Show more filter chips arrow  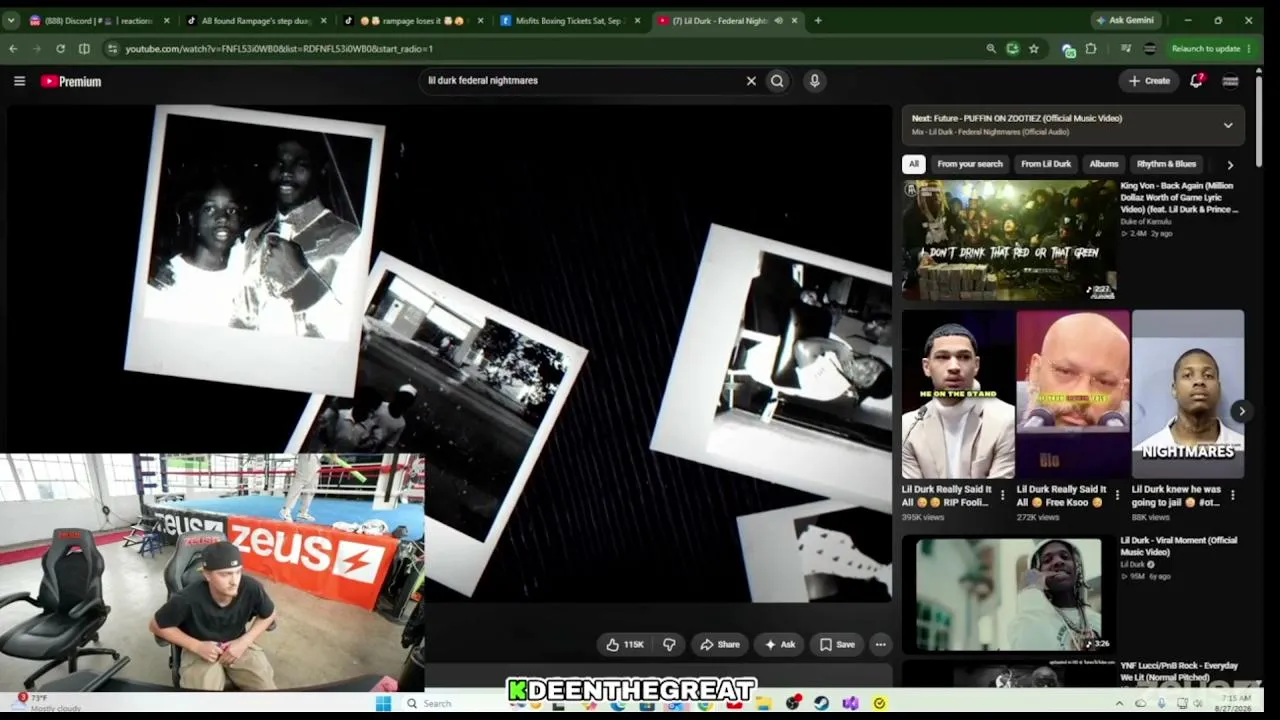(1230, 164)
